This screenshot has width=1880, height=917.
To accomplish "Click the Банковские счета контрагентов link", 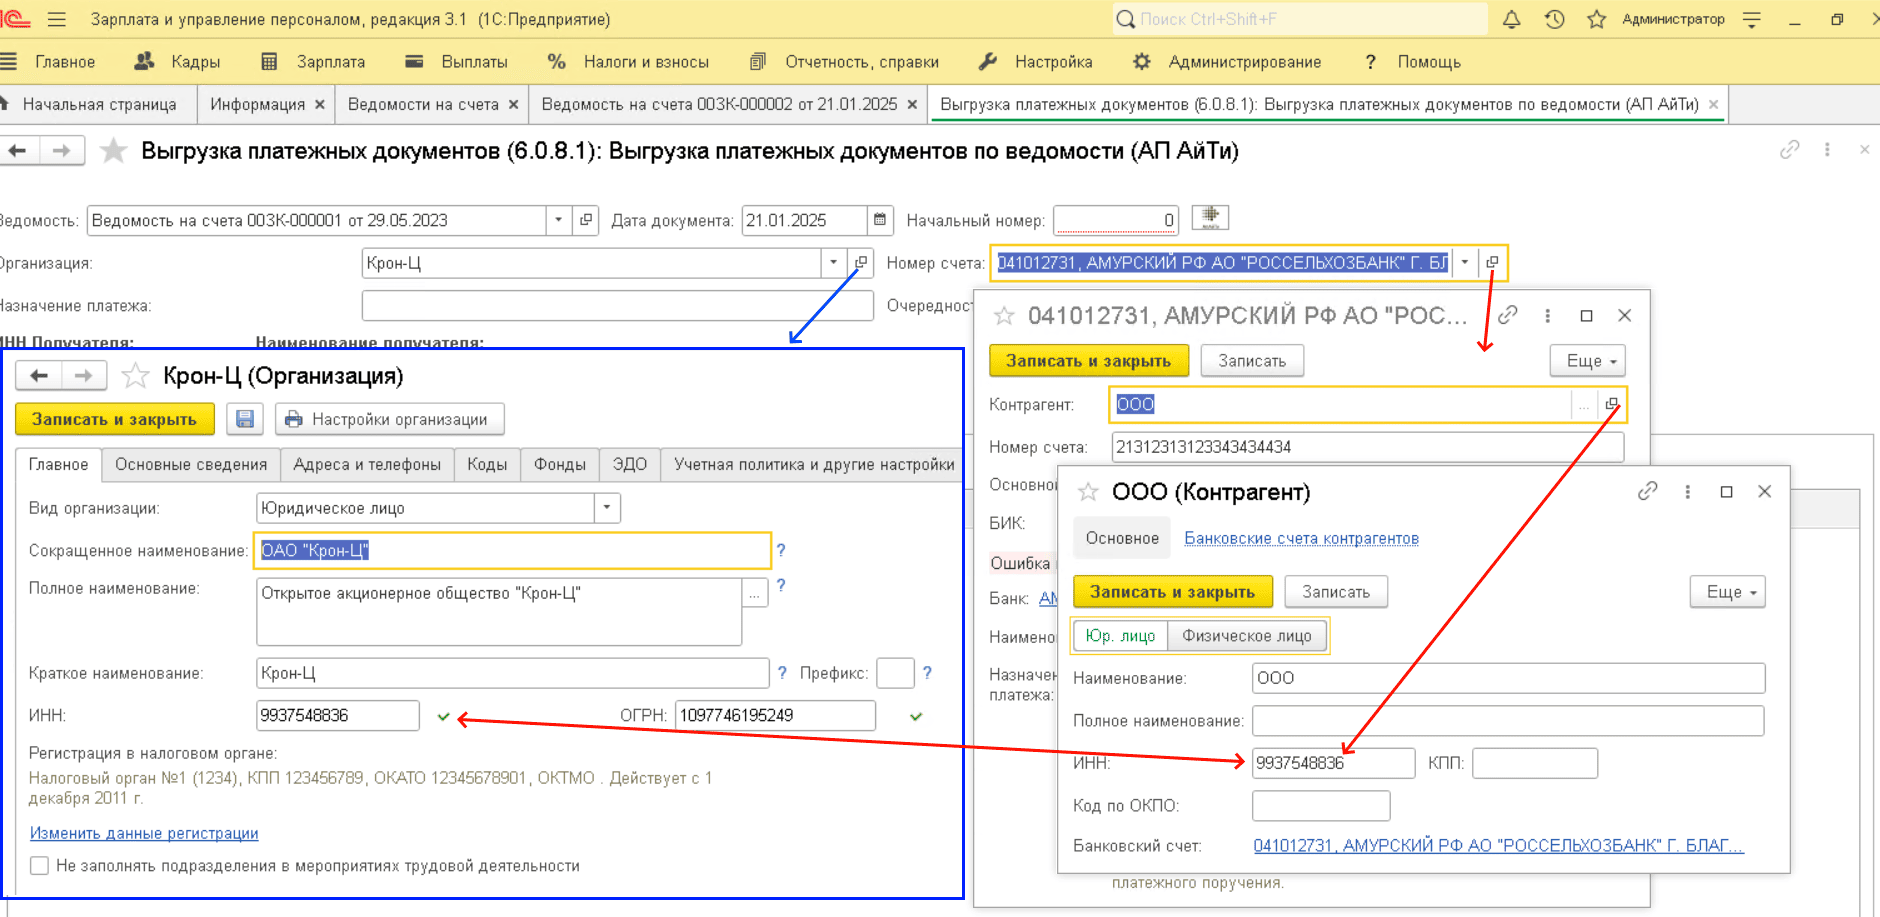I will [1301, 538].
